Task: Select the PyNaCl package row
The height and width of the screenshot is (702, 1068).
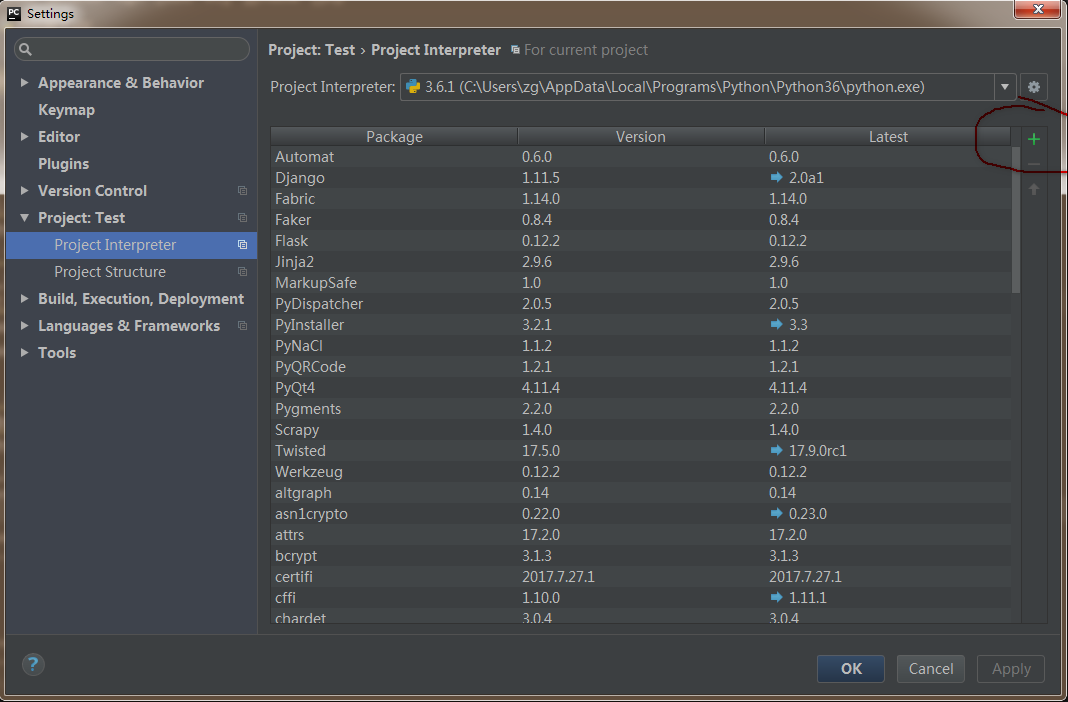Action: (x=641, y=346)
